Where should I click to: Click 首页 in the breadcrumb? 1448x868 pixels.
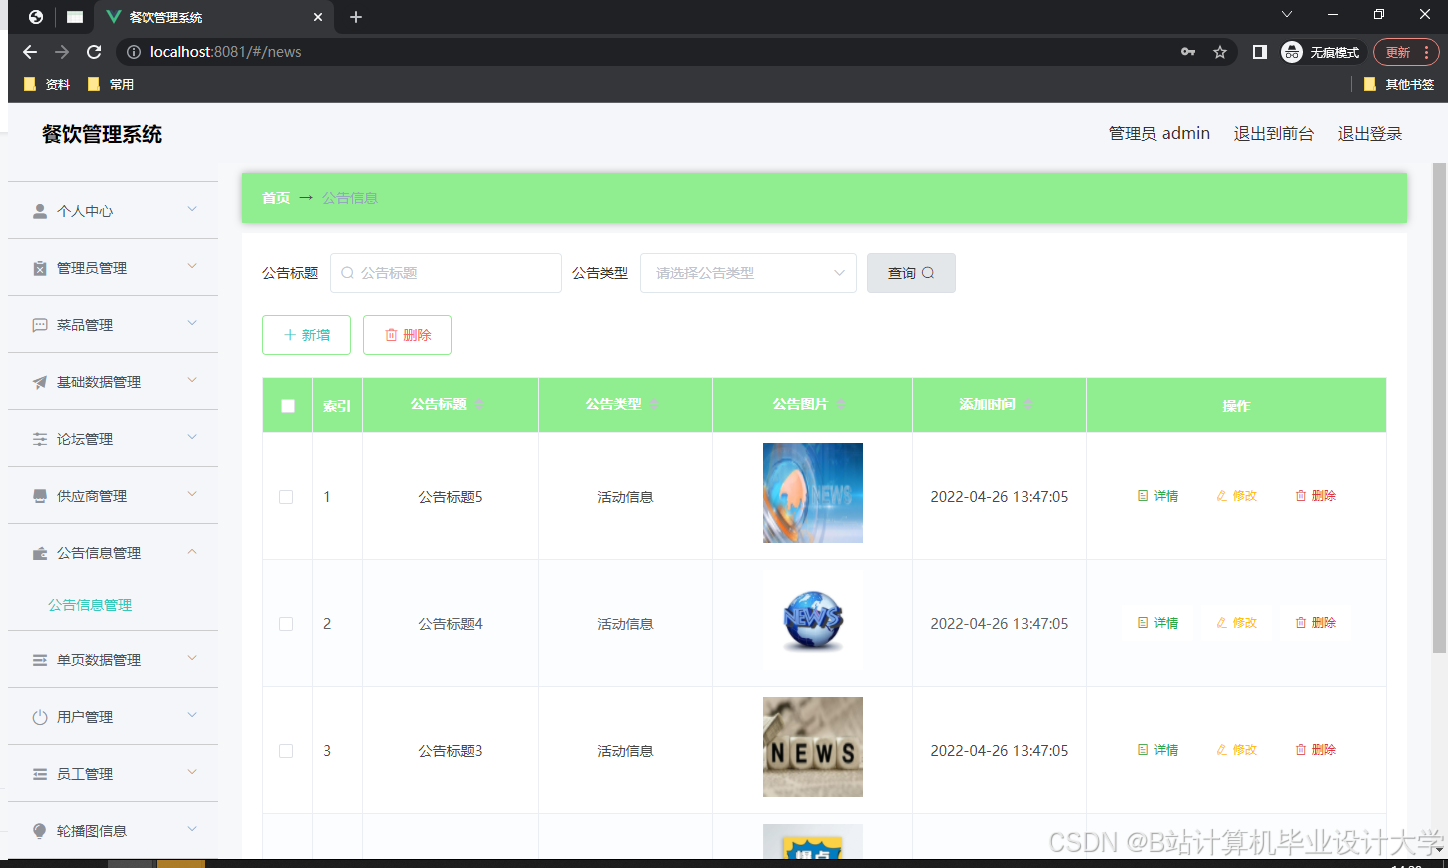click(x=276, y=198)
